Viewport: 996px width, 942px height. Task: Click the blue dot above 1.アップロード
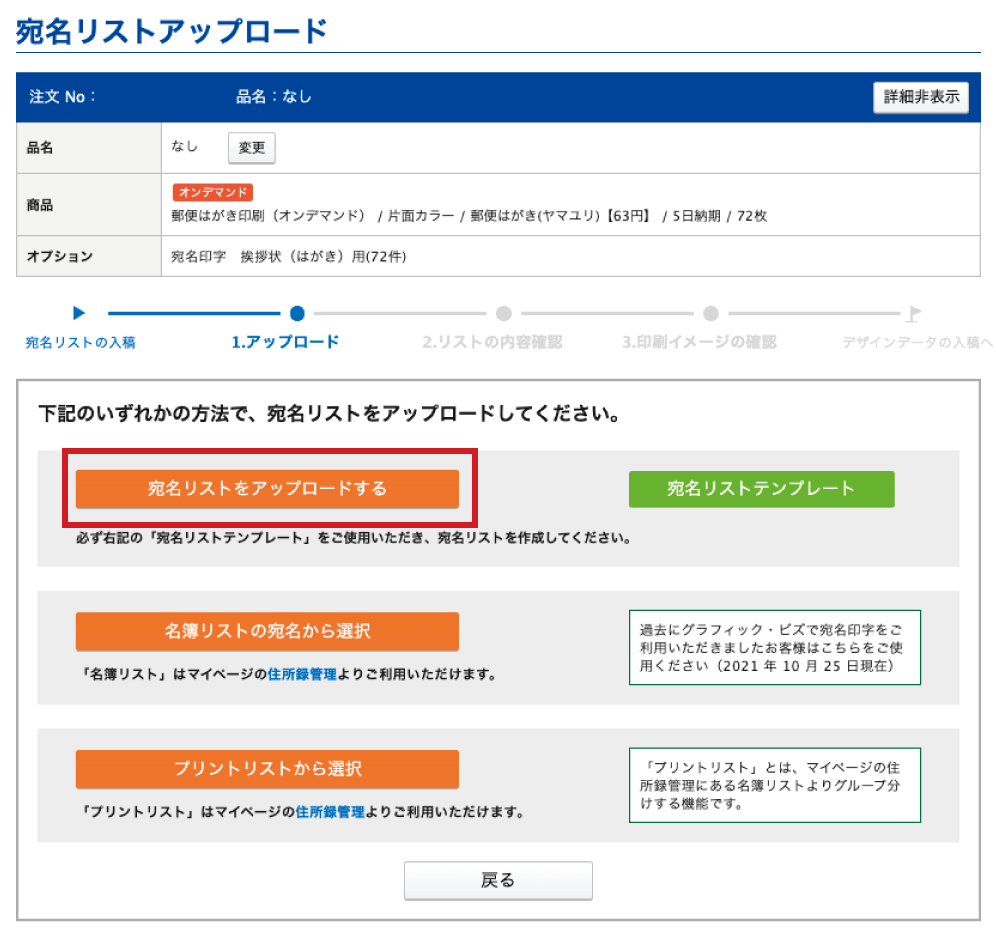(x=297, y=313)
